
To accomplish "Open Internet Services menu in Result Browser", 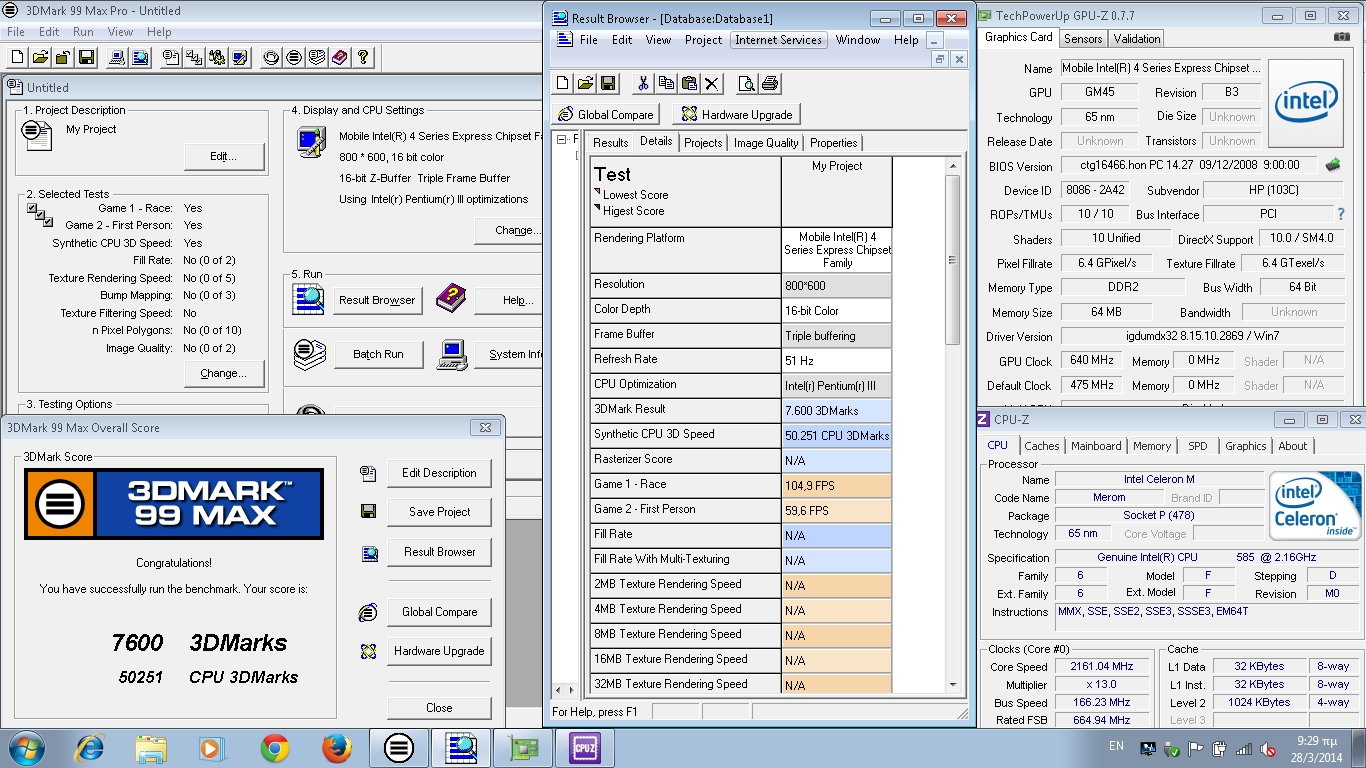I will click(x=778, y=40).
